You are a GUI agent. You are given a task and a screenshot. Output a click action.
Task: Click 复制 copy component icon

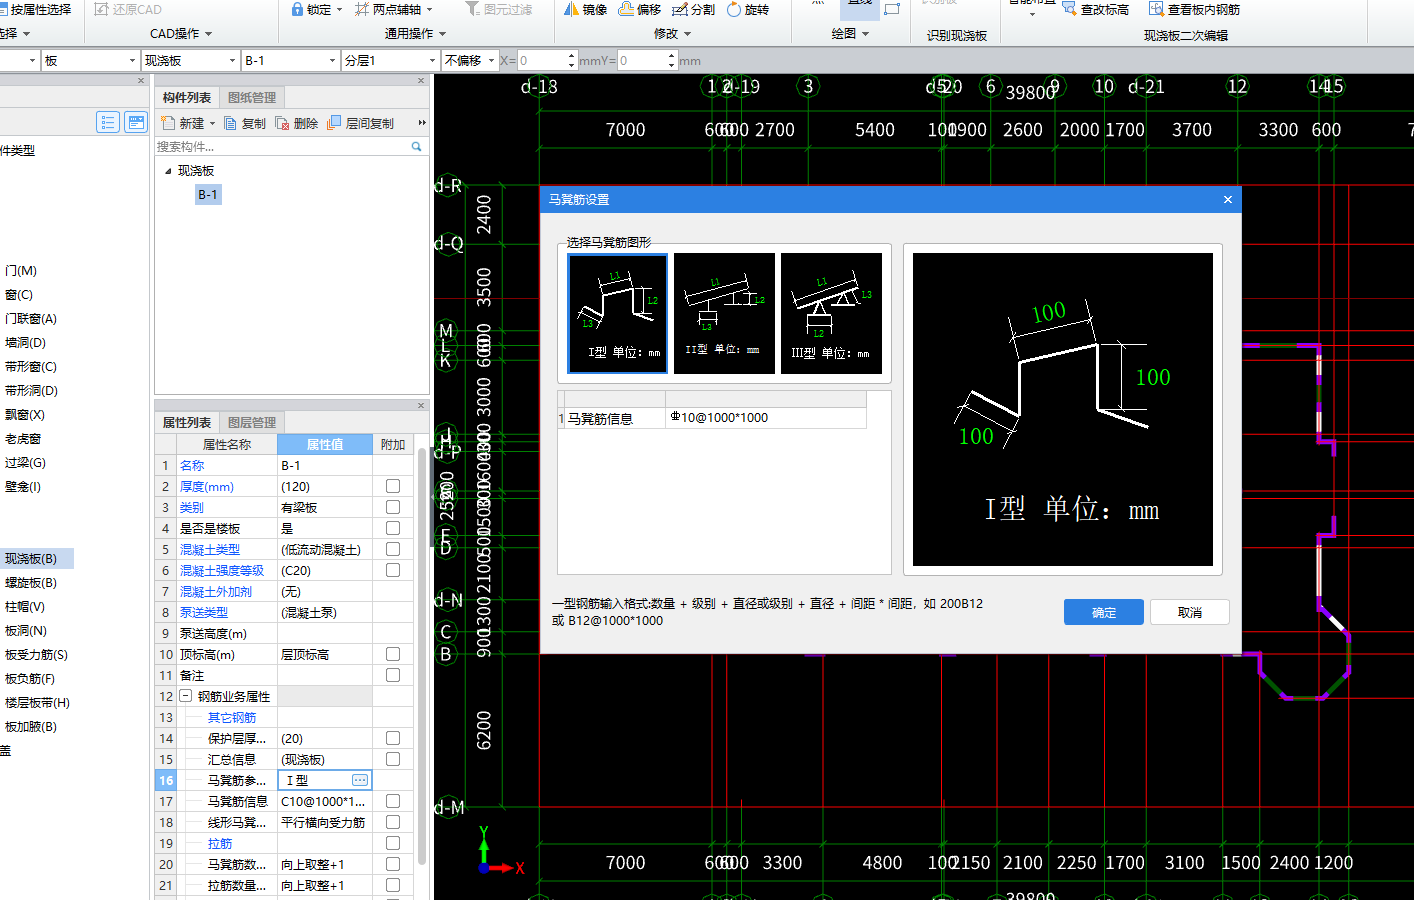[231, 123]
